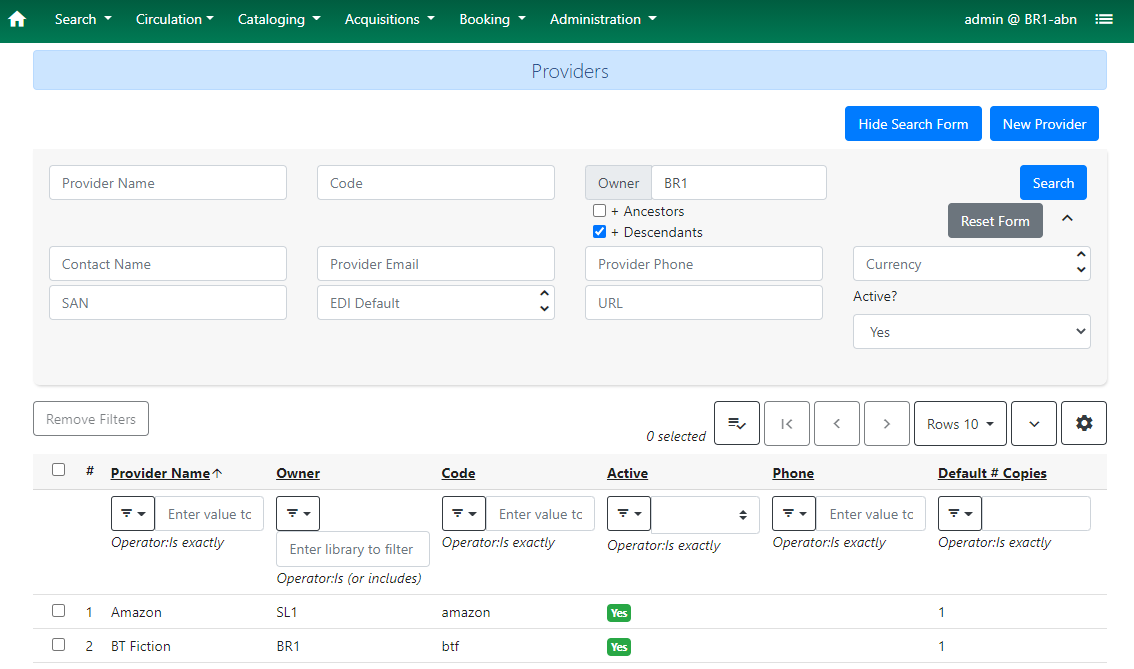Click the Provider Name search field
This screenshot has width=1134, height=669.
pyautogui.click(x=168, y=183)
